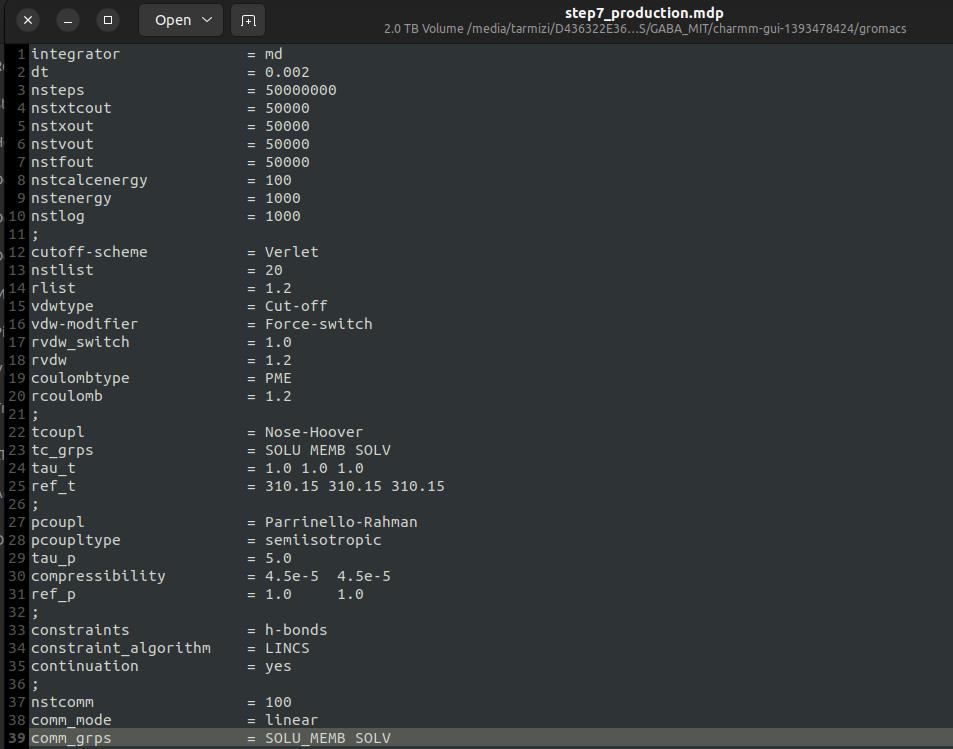Expand the Open file dropdown

[x=182, y=20]
